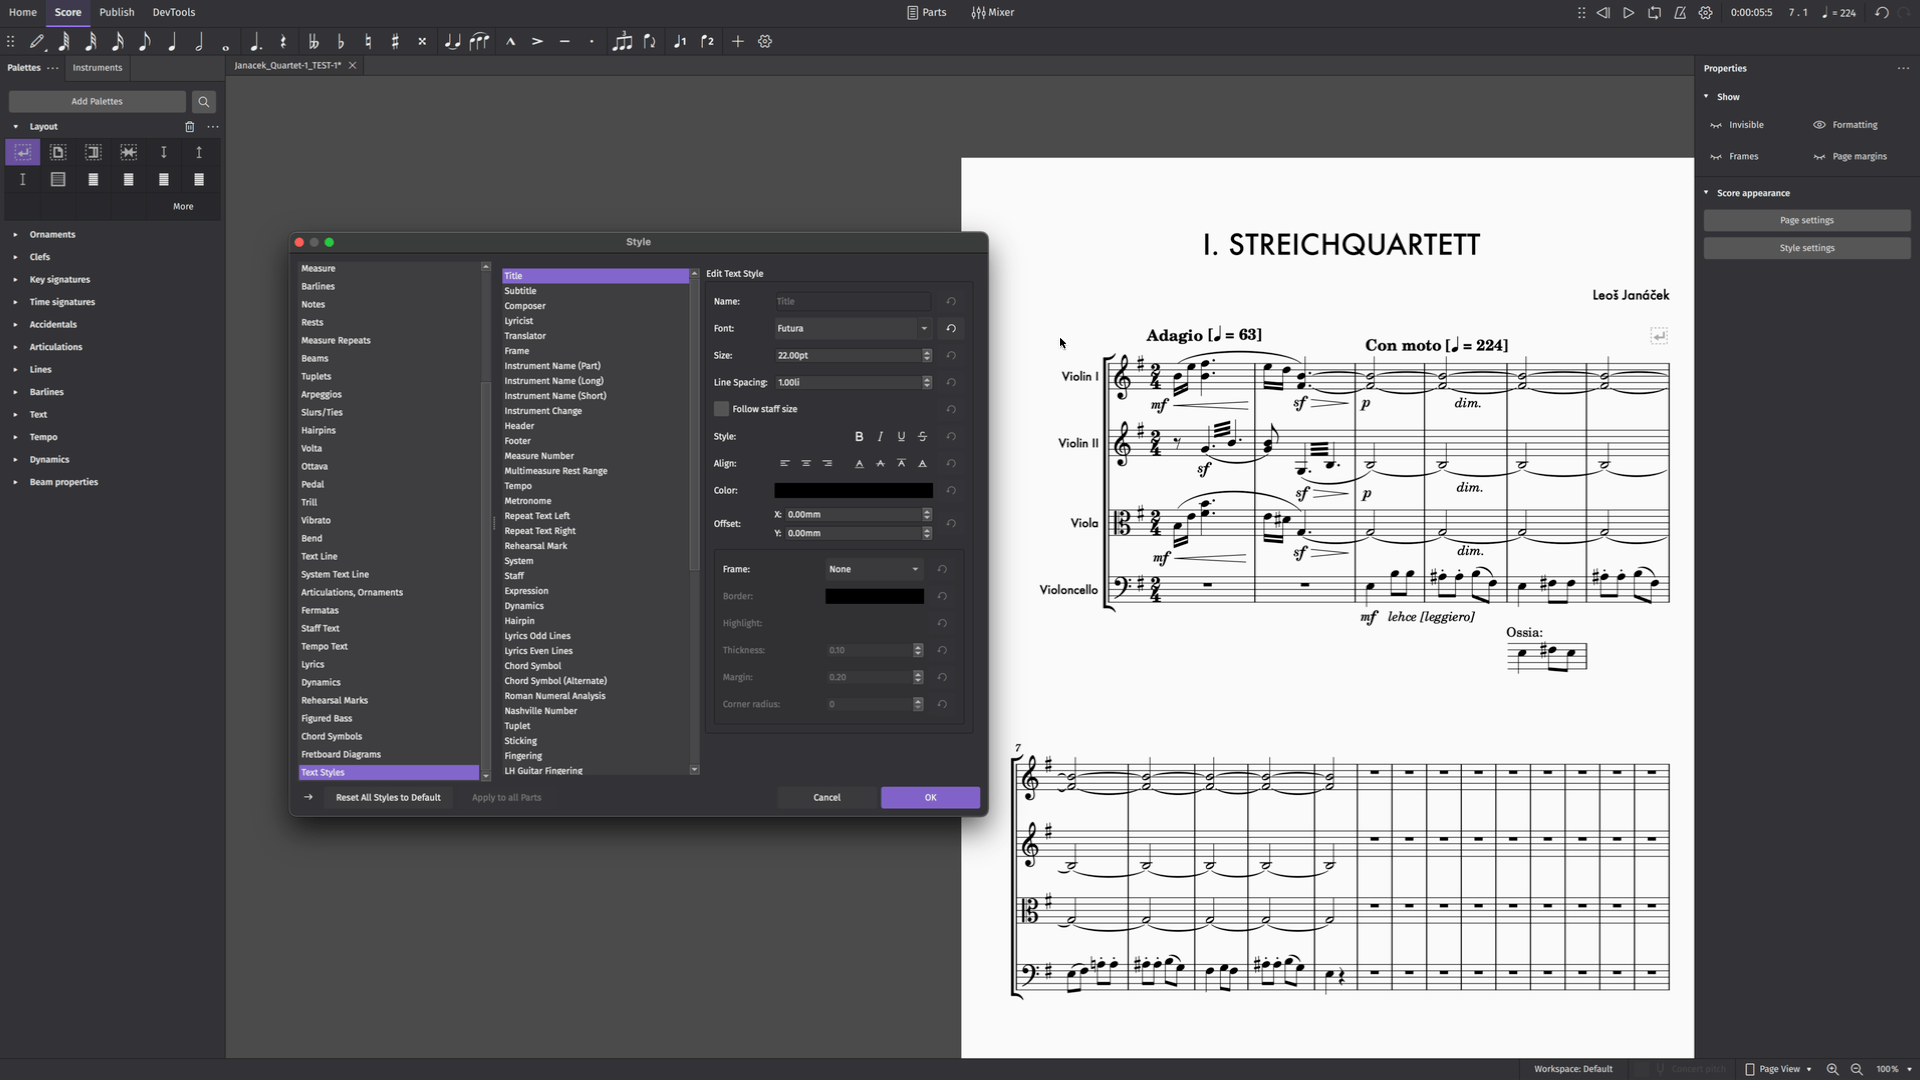1920x1080 pixels.
Task: Open the Frame dropdown set to None
Action: coord(871,568)
